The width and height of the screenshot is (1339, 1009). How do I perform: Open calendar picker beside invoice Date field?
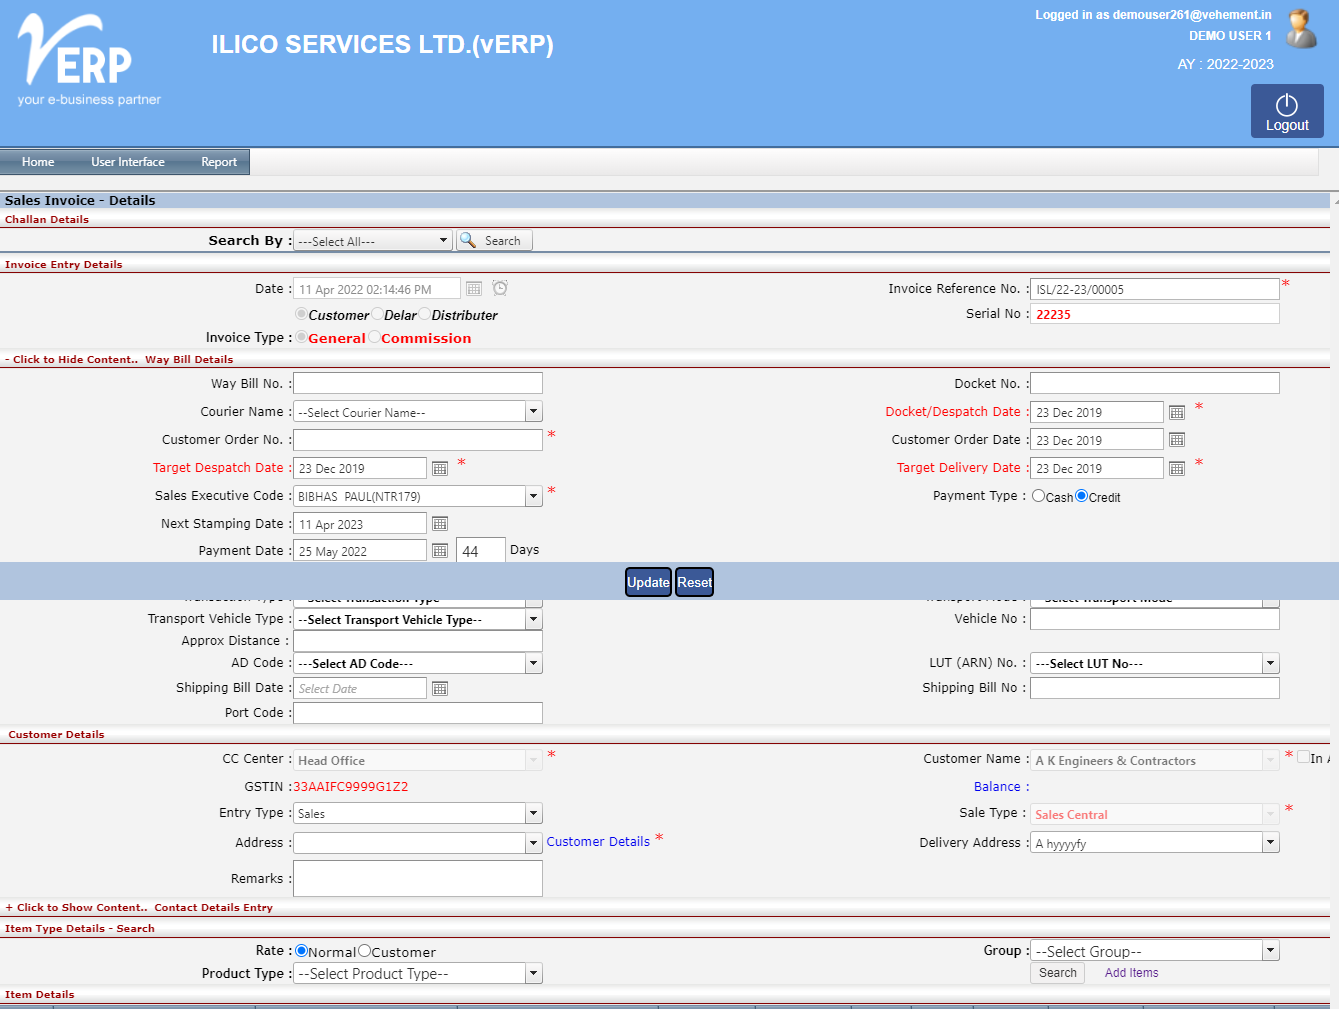474,289
